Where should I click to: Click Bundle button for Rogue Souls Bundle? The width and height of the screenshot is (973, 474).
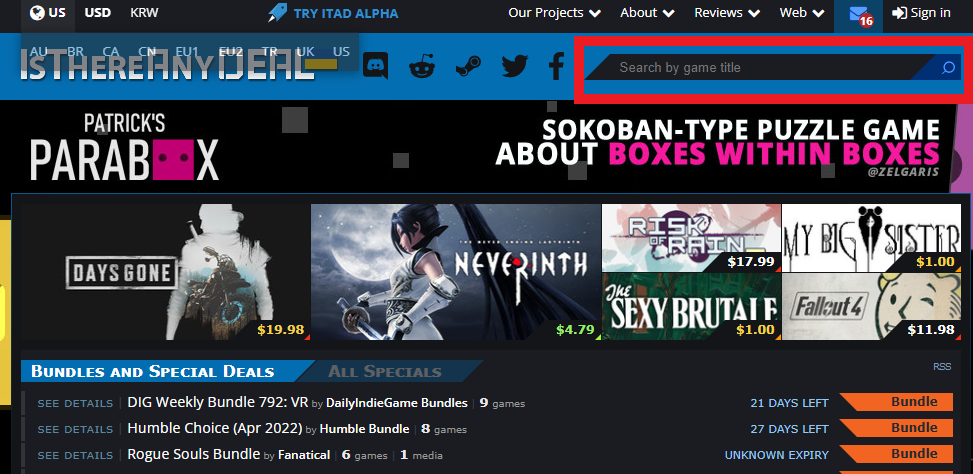pyautogui.click(x=897, y=454)
